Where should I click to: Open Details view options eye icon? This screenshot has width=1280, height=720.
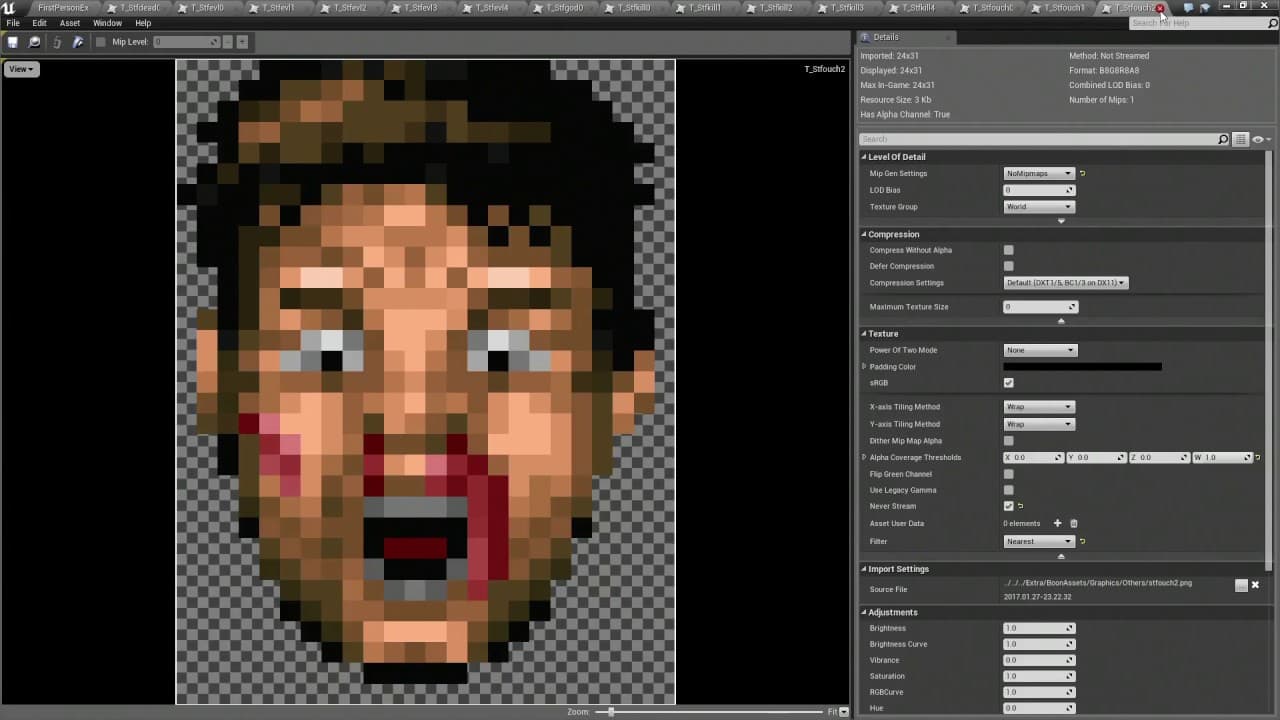[1258, 140]
